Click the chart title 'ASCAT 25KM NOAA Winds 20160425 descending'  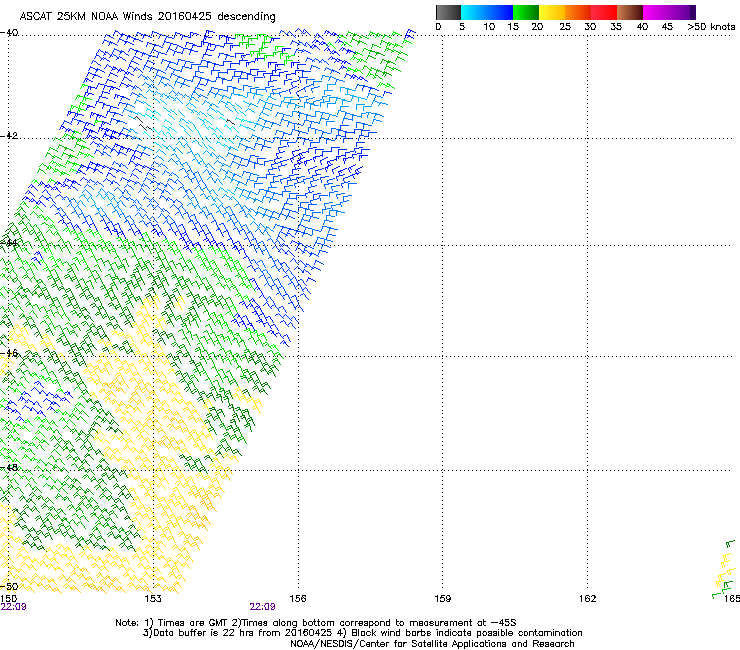tap(147, 16)
